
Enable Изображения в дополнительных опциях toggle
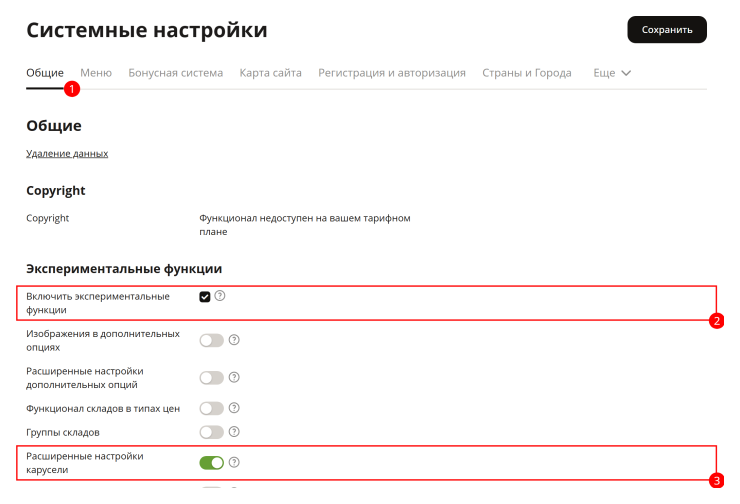coord(211,340)
